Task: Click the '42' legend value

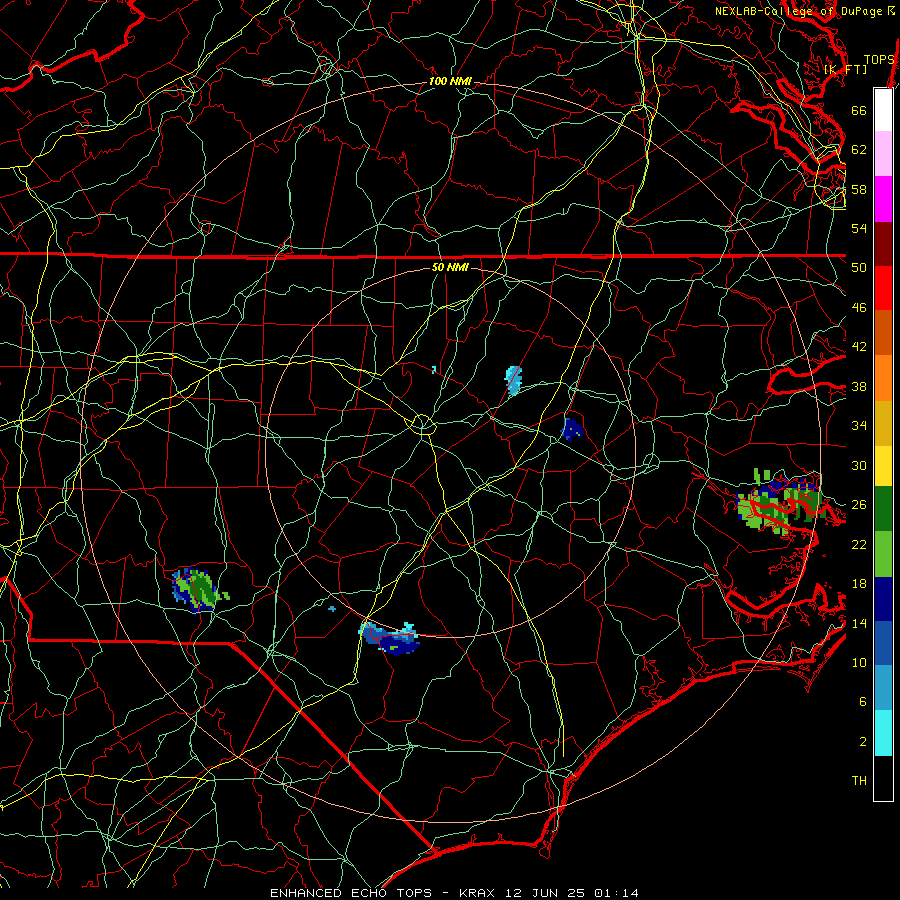Action: (x=859, y=346)
